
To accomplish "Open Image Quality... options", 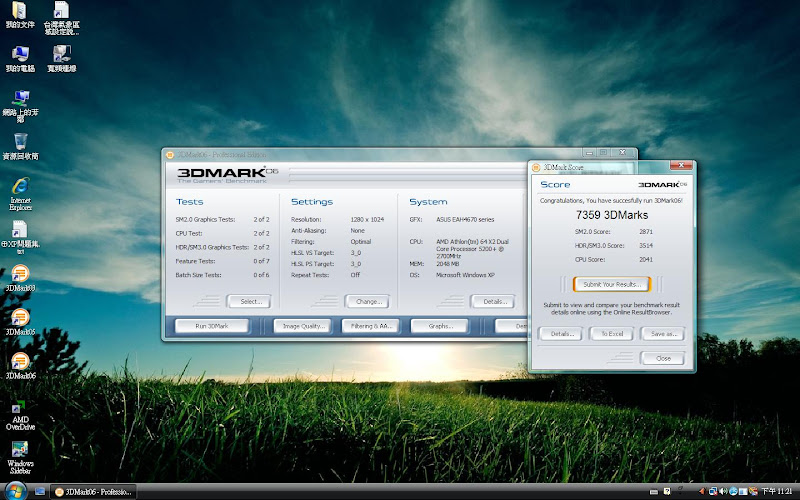I will 303,326.
